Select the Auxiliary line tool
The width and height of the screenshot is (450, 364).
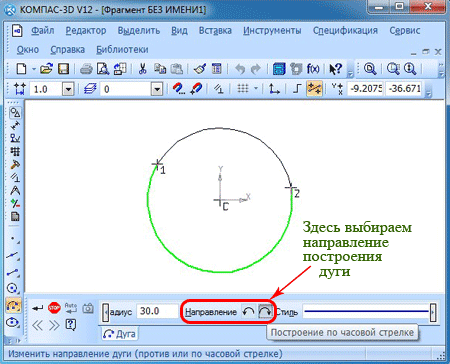click(13, 256)
